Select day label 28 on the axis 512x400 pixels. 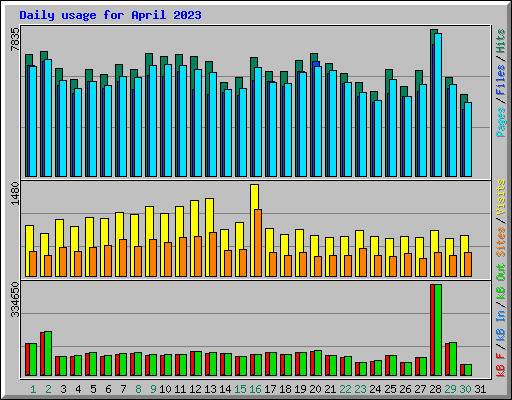coord(435,389)
